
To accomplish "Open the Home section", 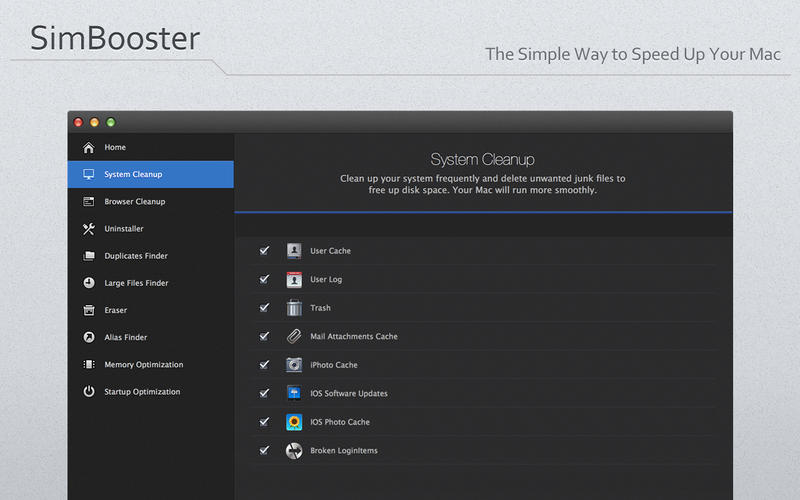I will [151, 147].
